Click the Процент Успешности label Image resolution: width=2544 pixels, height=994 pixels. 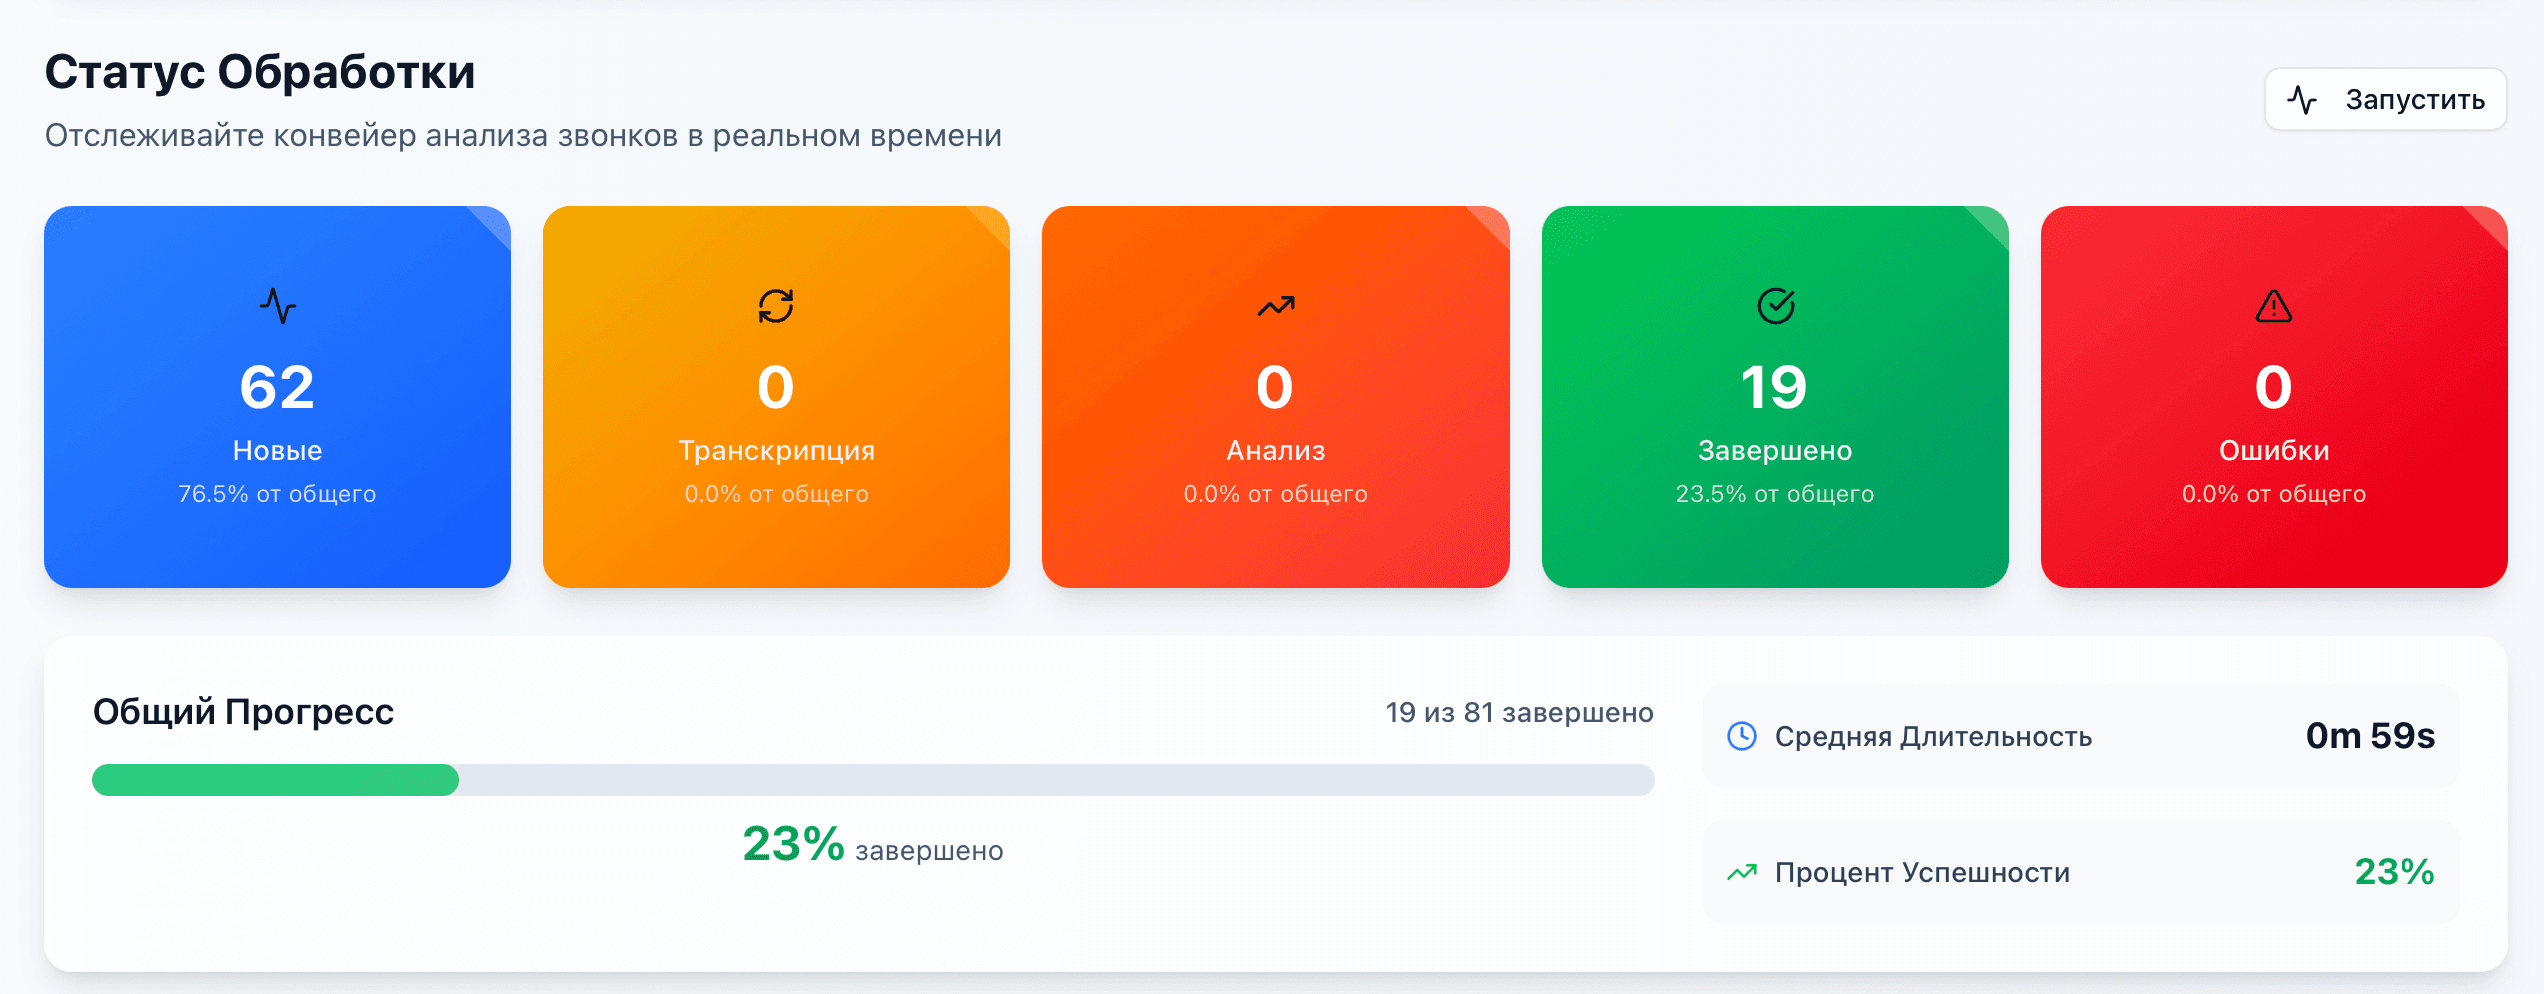1922,873
